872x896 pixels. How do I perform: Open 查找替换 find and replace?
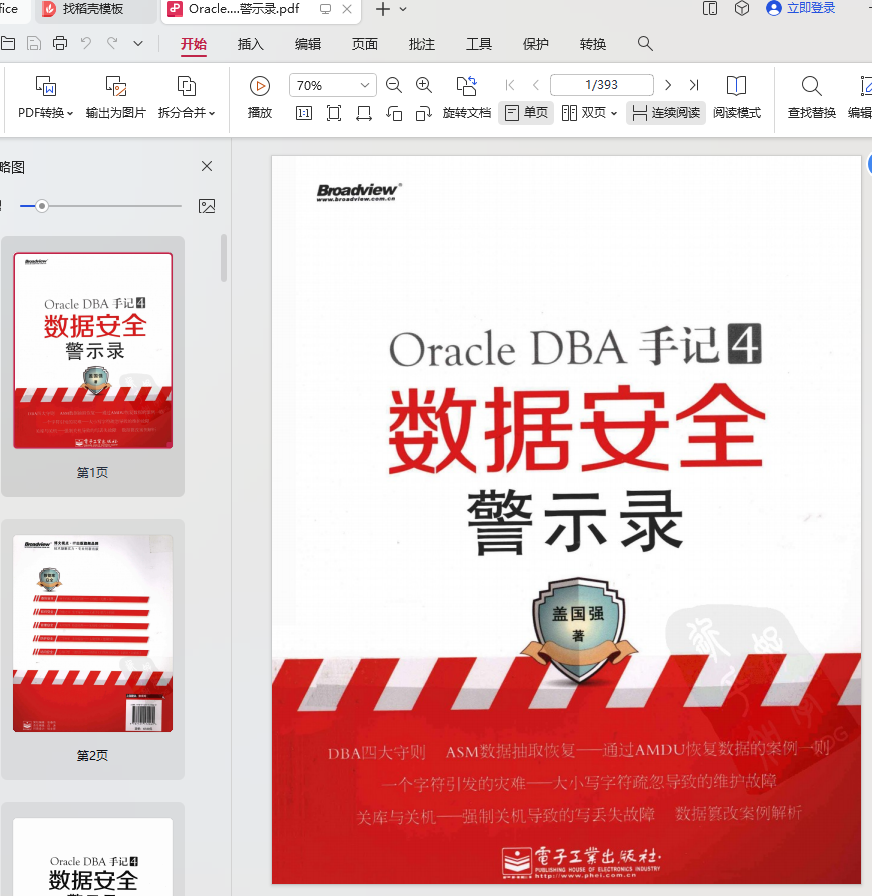click(x=811, y=97)
